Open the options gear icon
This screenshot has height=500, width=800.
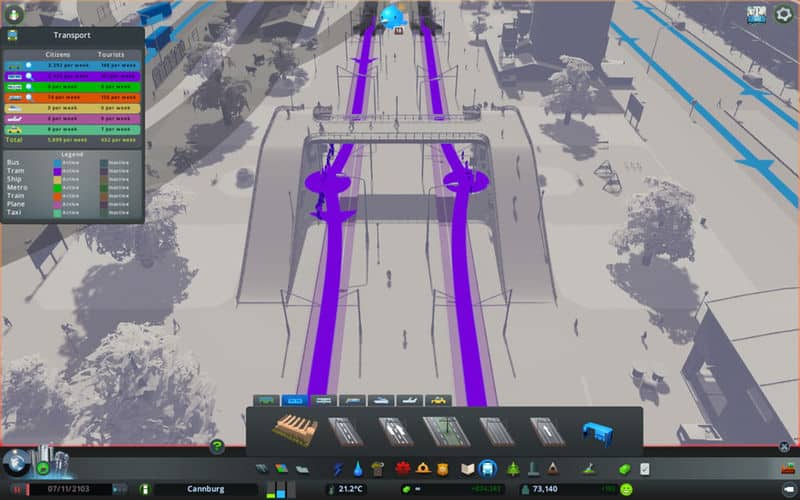tap(783, 14)
